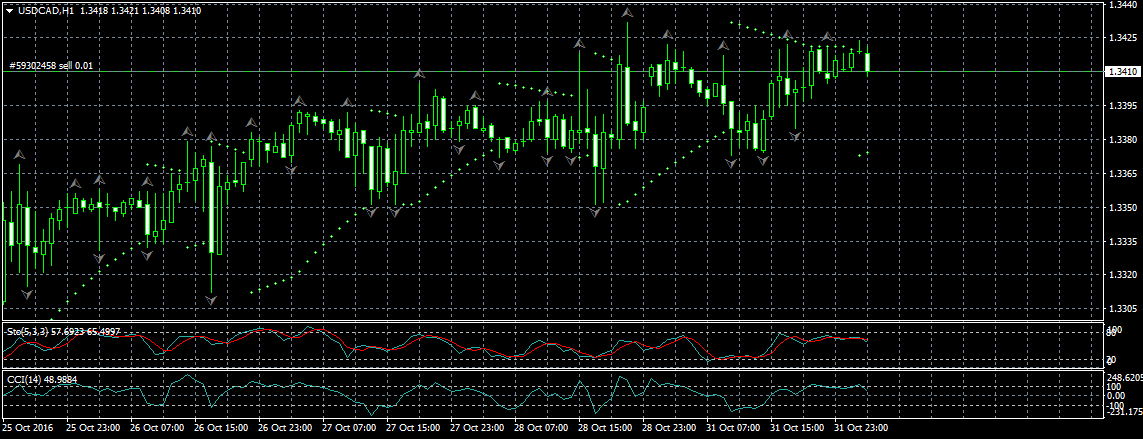
Task: Click the 1.3440 price scale label
Action: coord(1122,6)
